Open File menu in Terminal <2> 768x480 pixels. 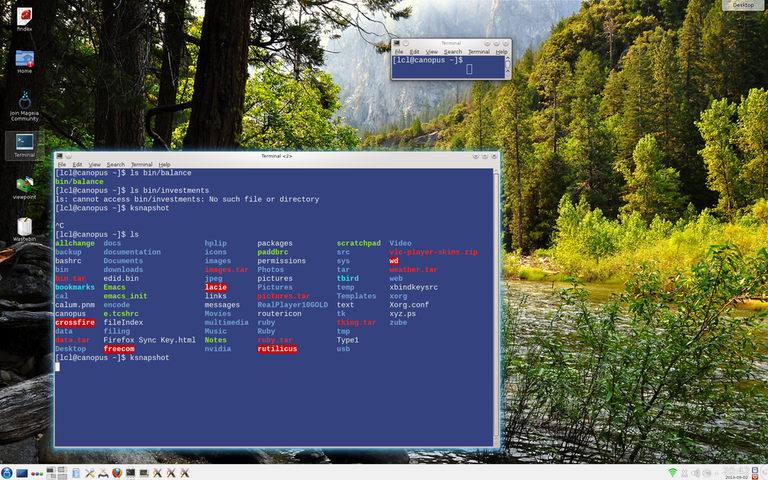62,165
